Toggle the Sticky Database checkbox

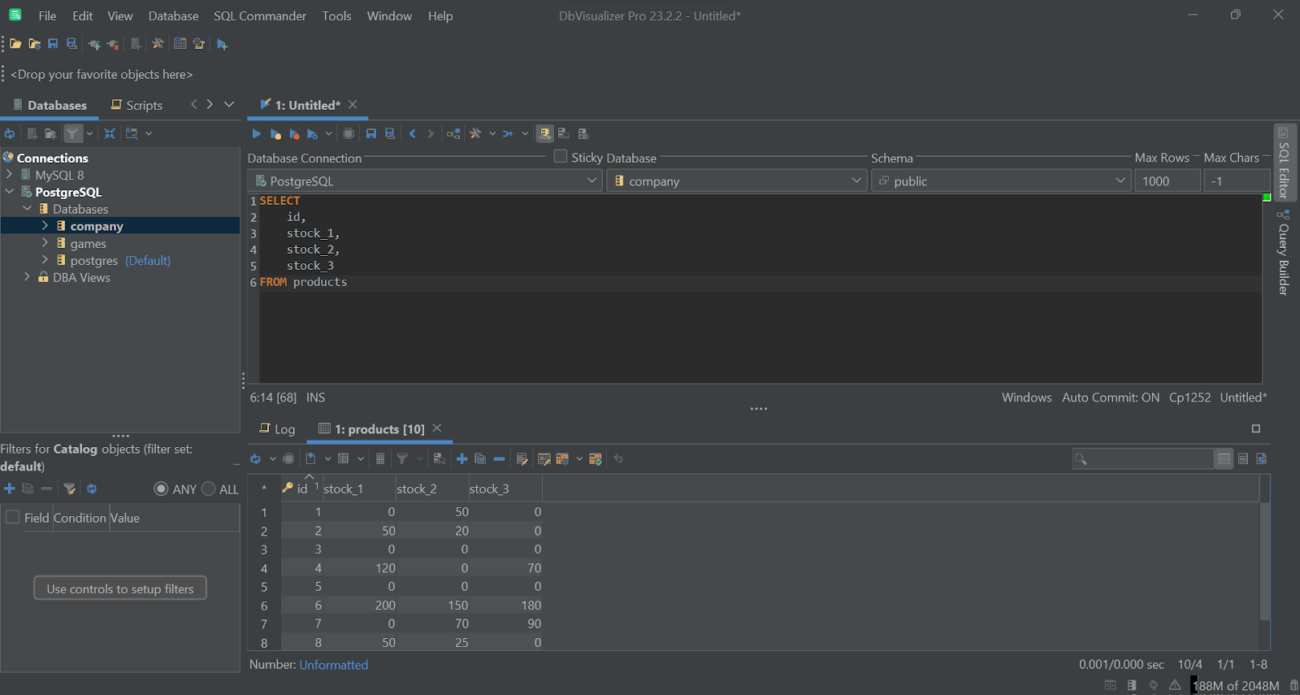[x=561, y=157]
